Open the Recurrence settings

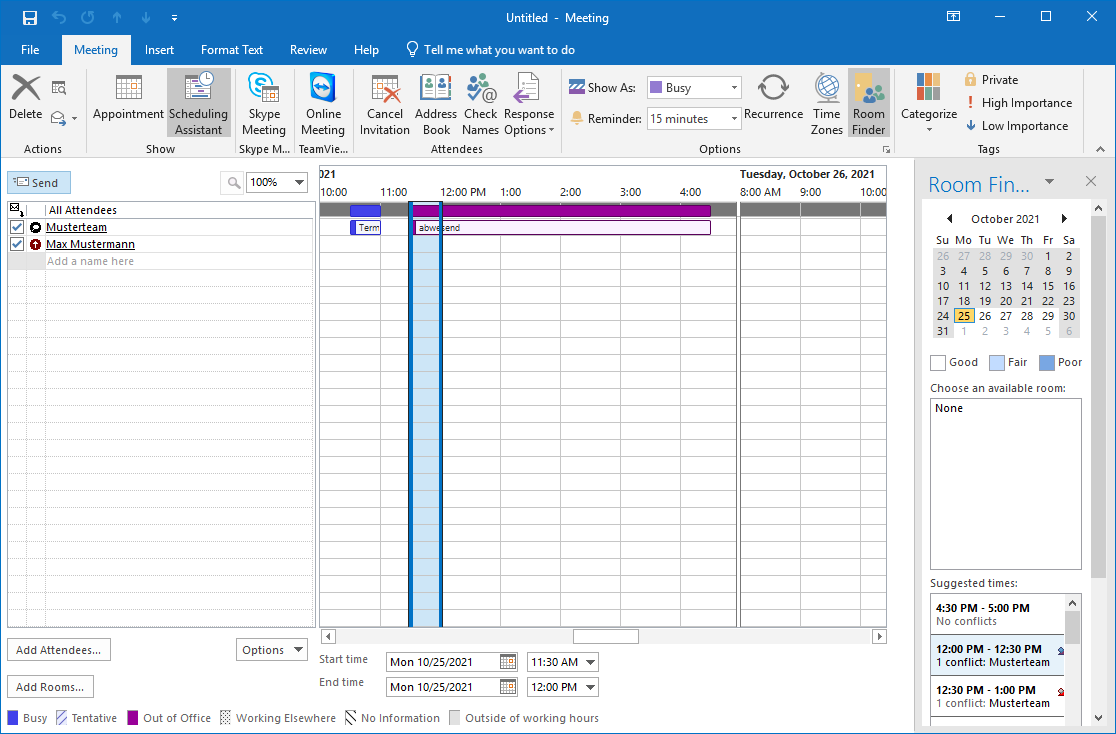[773, 102]
